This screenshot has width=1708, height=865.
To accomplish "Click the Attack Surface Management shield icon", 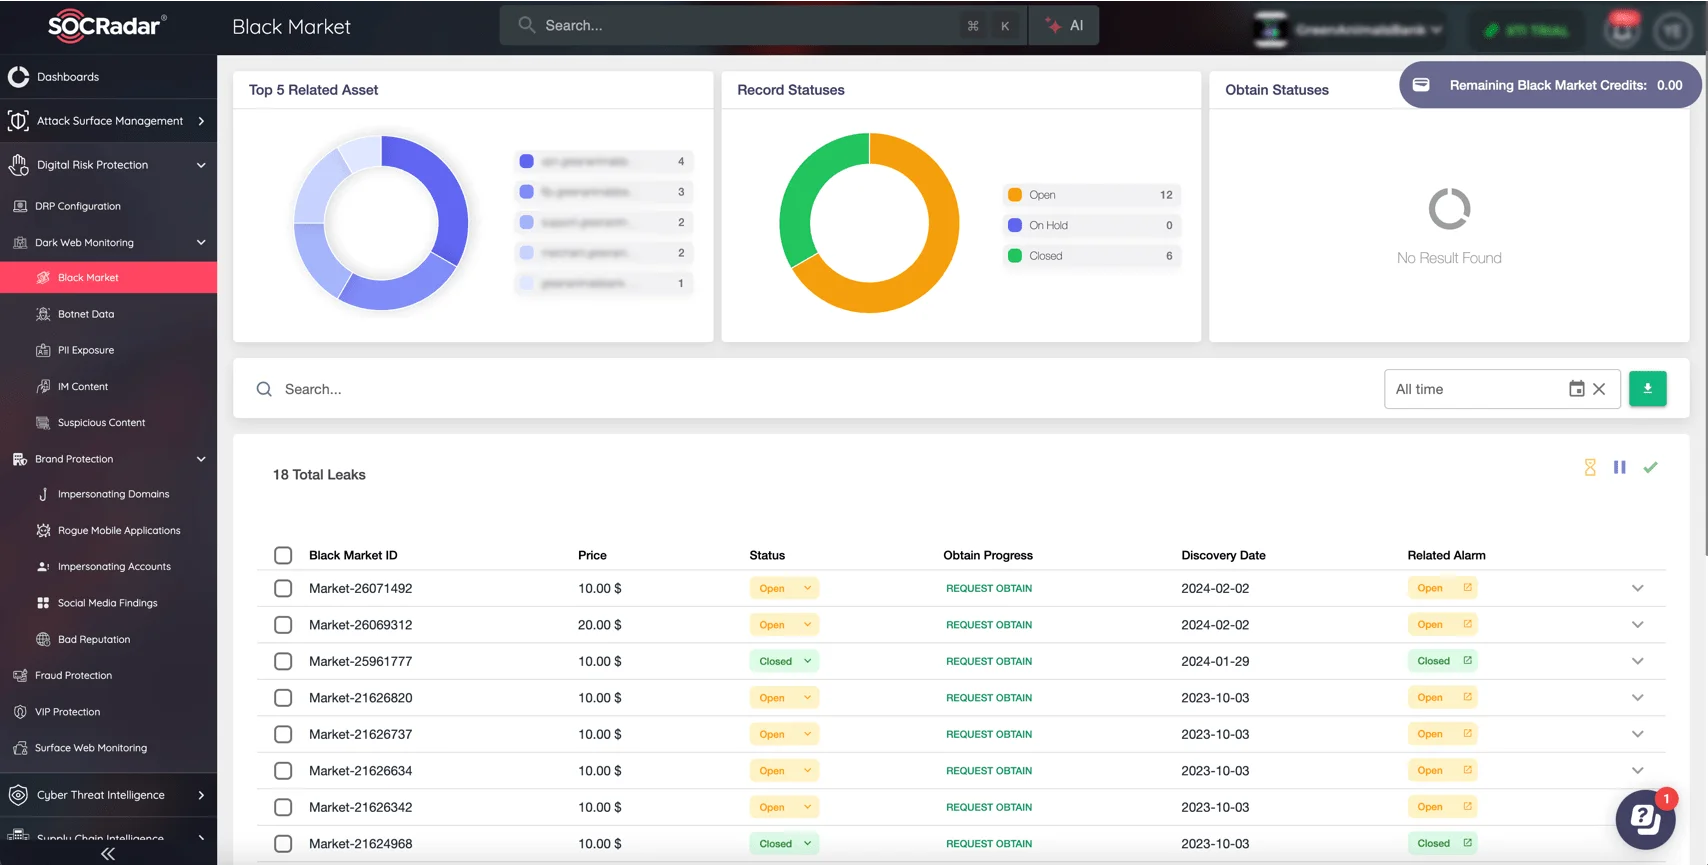I will [18, 121].
